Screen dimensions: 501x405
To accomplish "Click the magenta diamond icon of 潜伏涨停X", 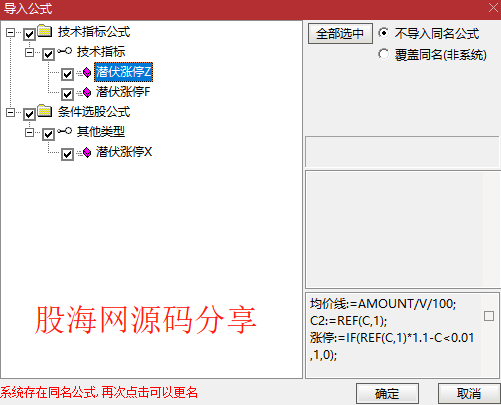I will (87, 152).
